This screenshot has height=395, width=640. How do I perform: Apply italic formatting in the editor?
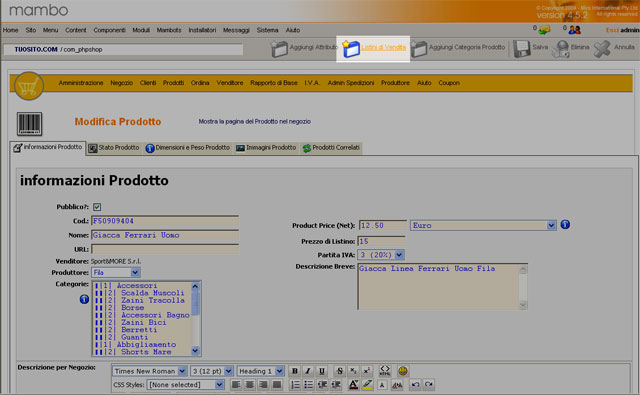[x=308, y=371]
